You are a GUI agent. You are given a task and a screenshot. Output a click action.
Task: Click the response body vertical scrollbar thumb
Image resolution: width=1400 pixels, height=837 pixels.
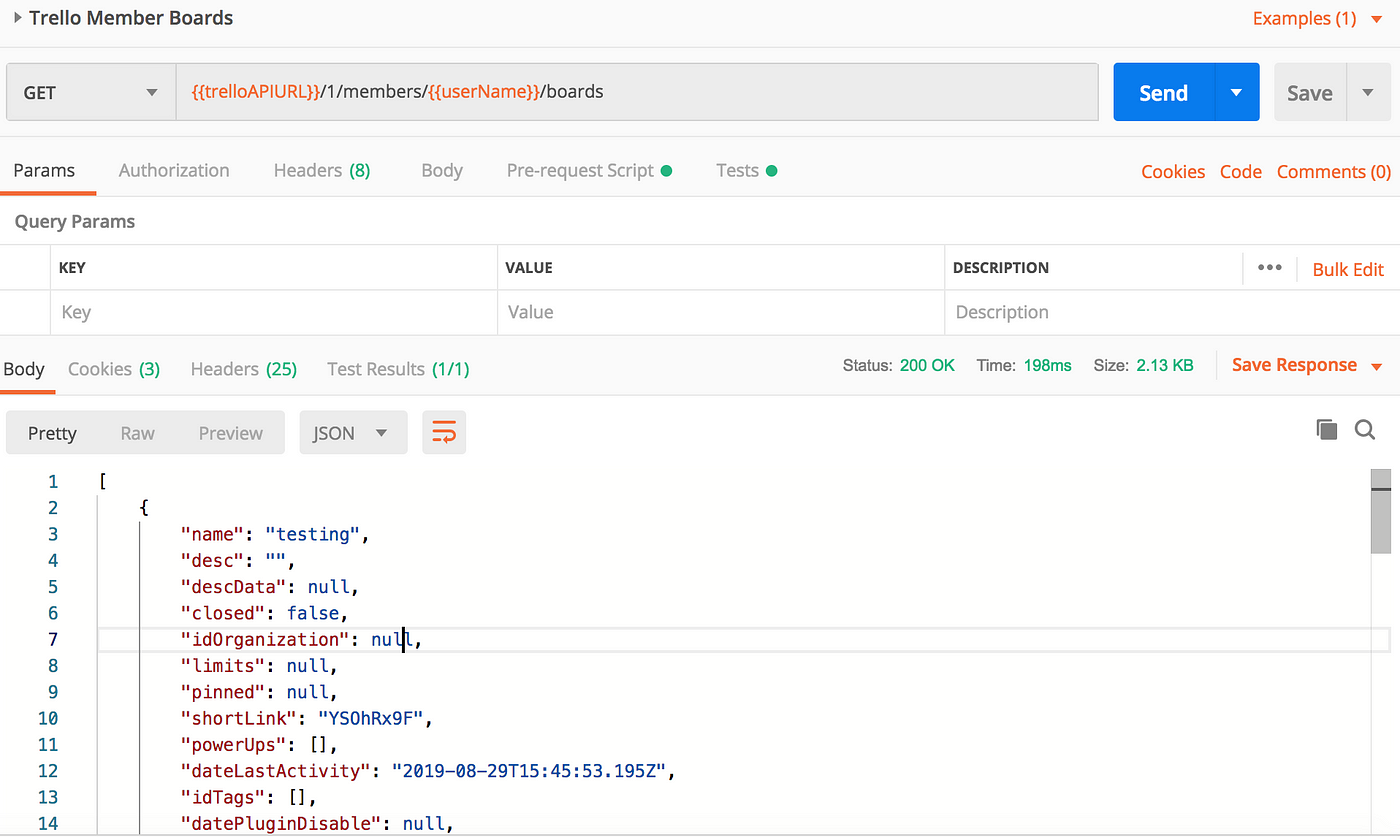1381,512
